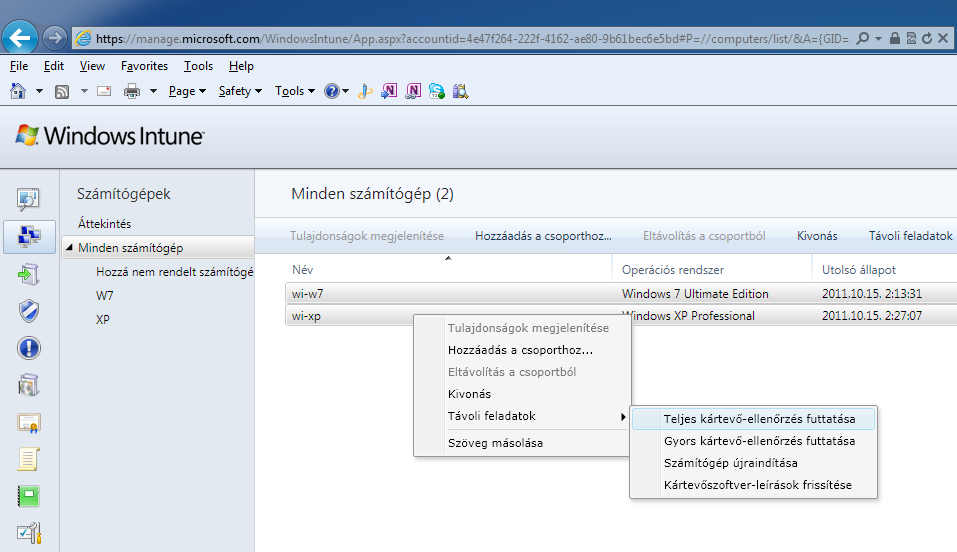Open the View menu
Image resolution: width=957 pixels, height=552 pixels.
click(x=92, y=66)
